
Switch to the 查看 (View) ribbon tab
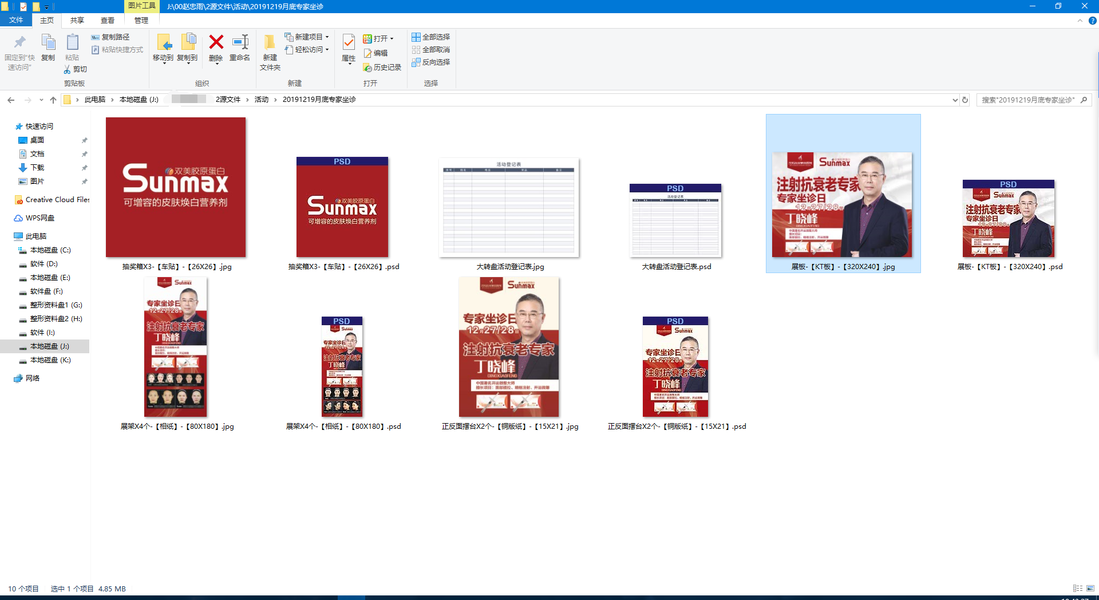(x=107, y=20)
